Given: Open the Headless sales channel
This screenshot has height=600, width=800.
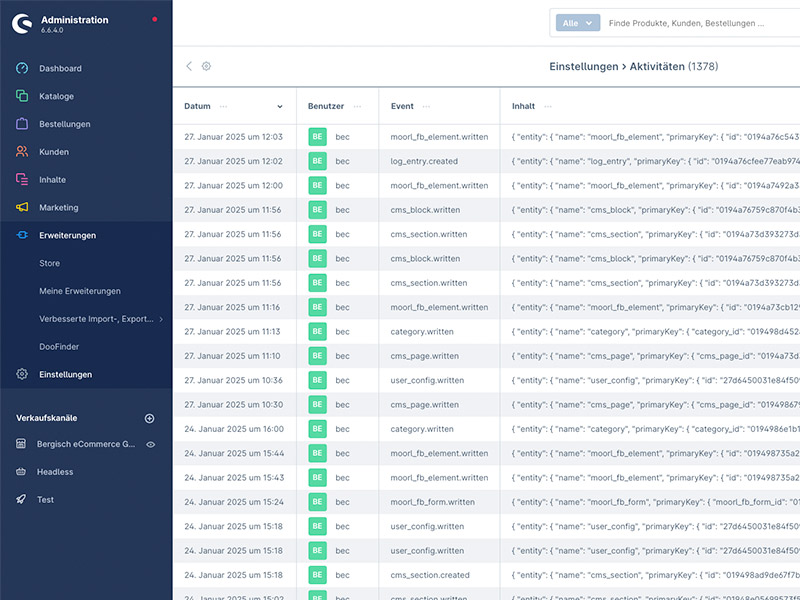Looking at the screenshot, I should 55,472.
